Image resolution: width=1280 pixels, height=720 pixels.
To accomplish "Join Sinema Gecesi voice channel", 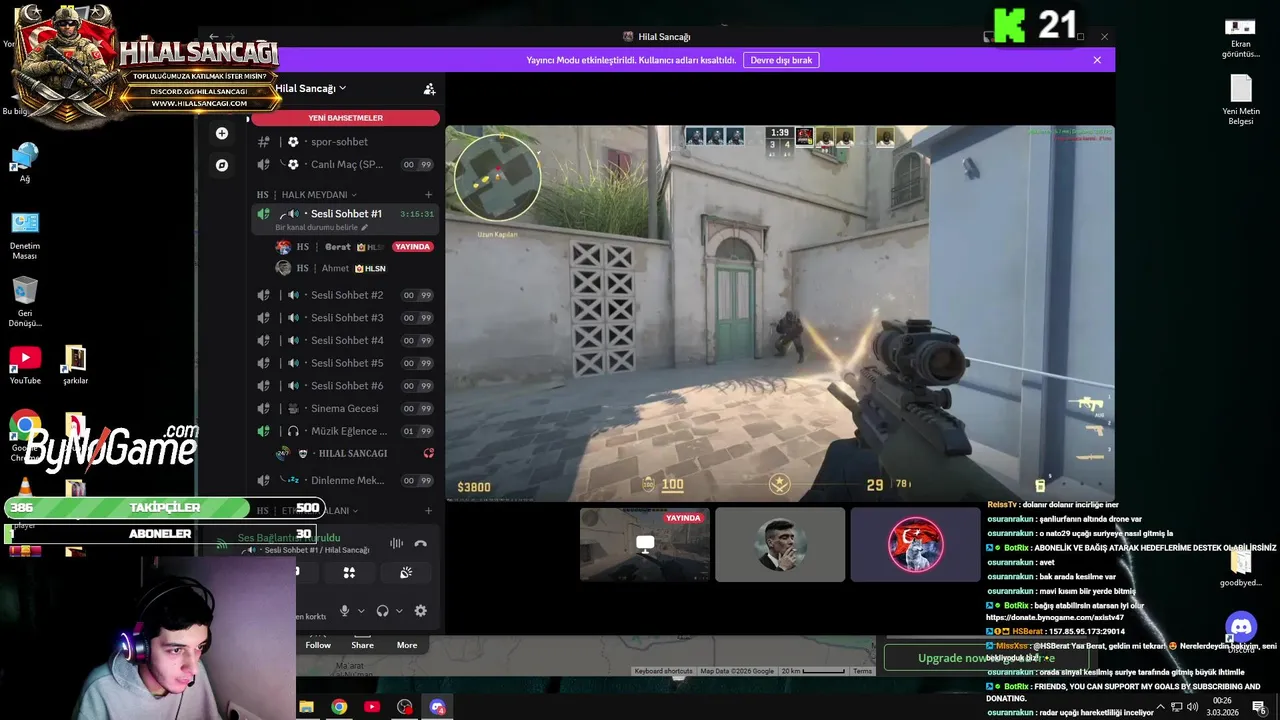I will tap(345, 408).
